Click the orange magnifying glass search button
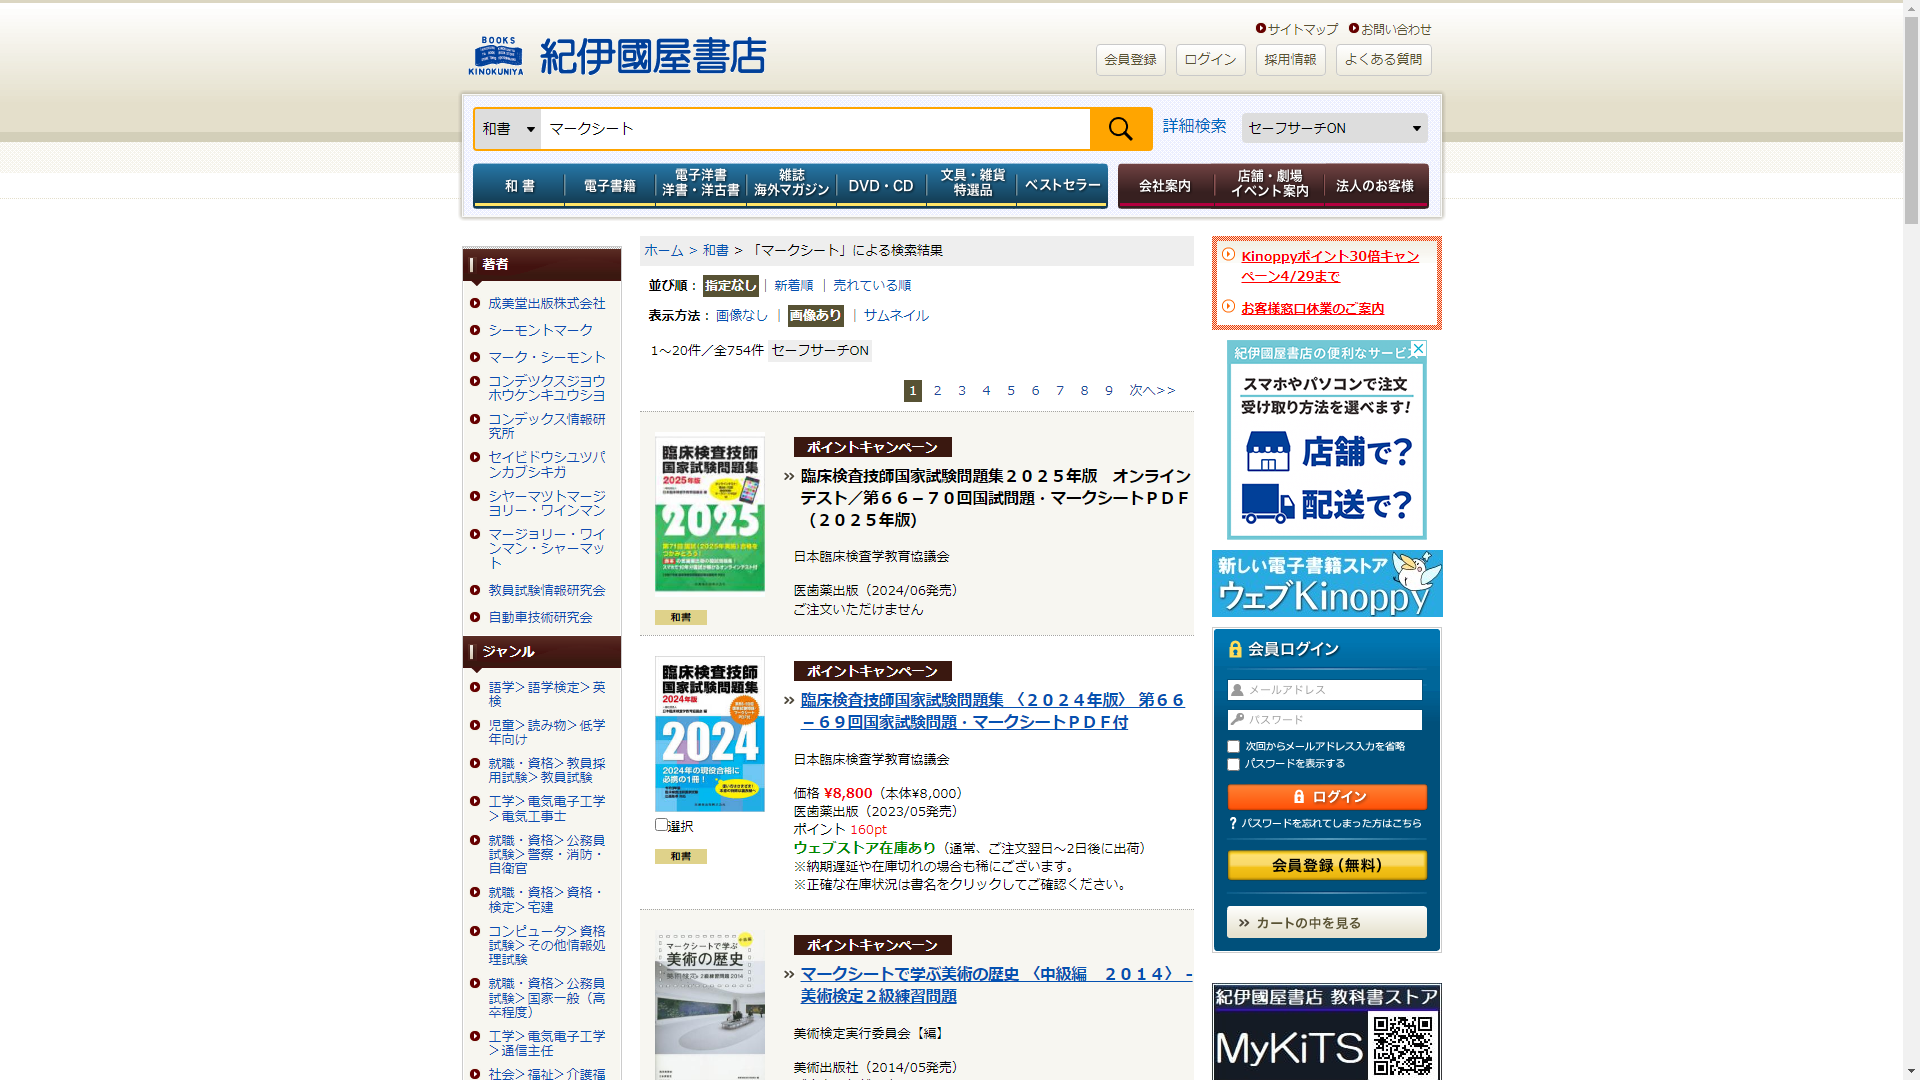This screenshot has height=1080, width=1920. tap(1120, 129)
